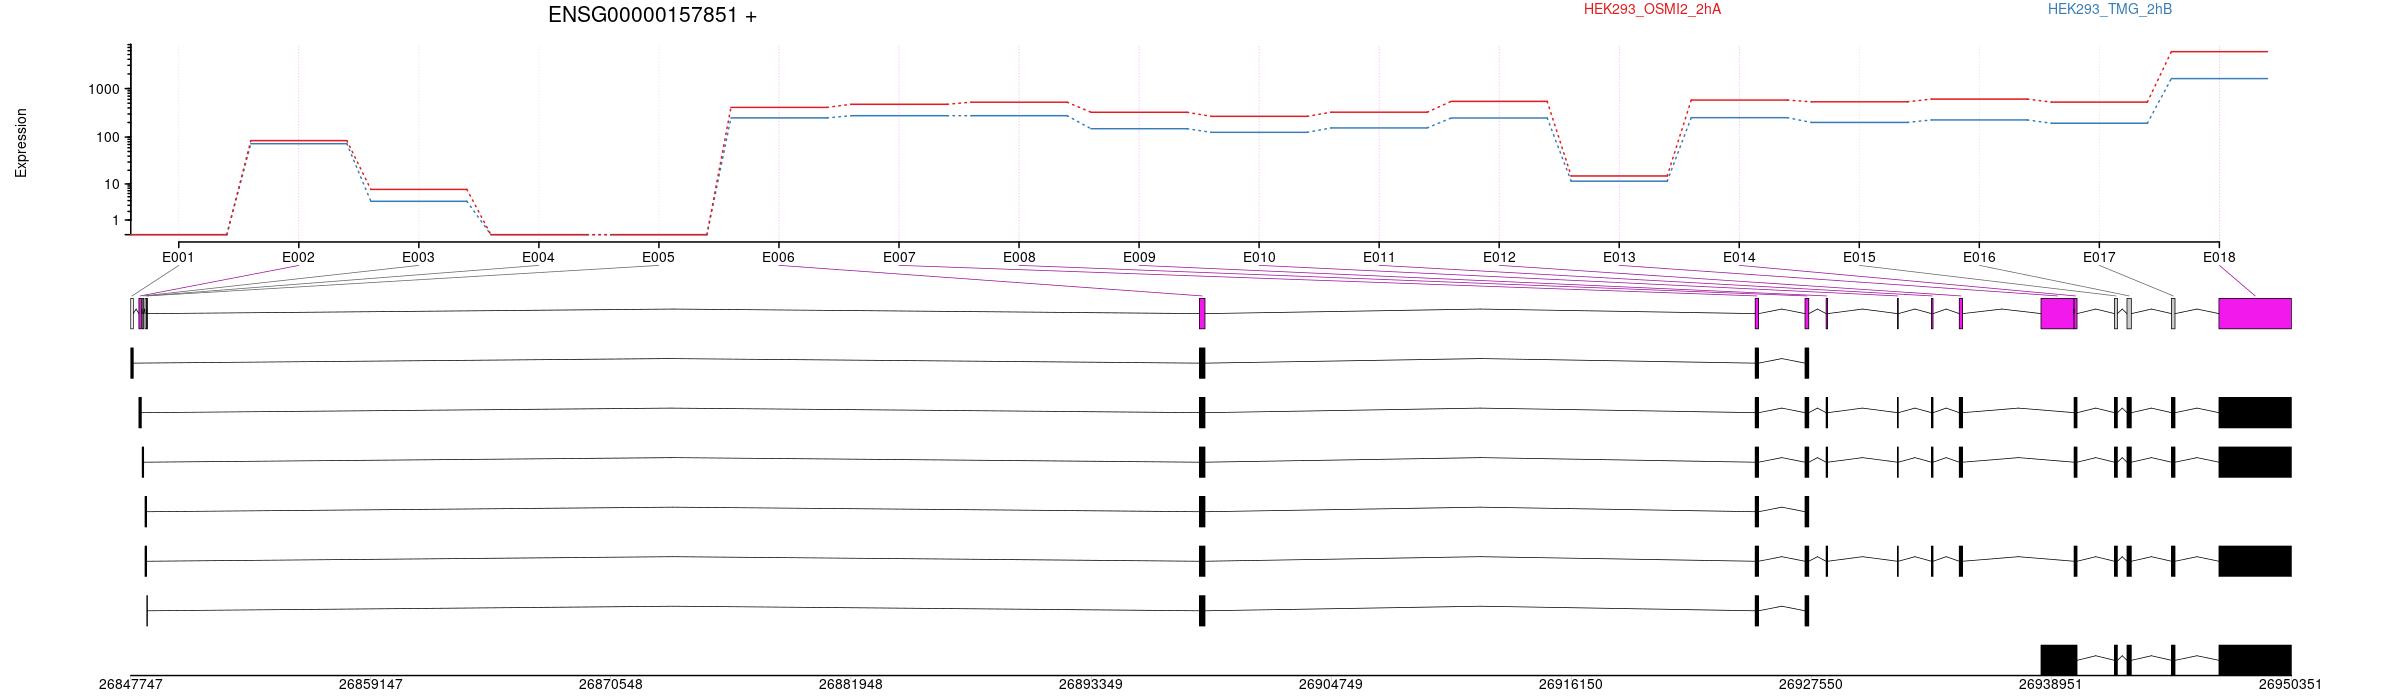2400x700 pixels.
Task: Click genomic coordinate 26927550
Action: [x=1811, y=685]
